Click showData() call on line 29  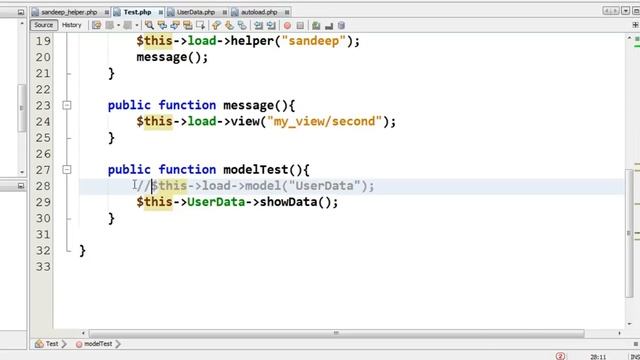tap(295, 202)
